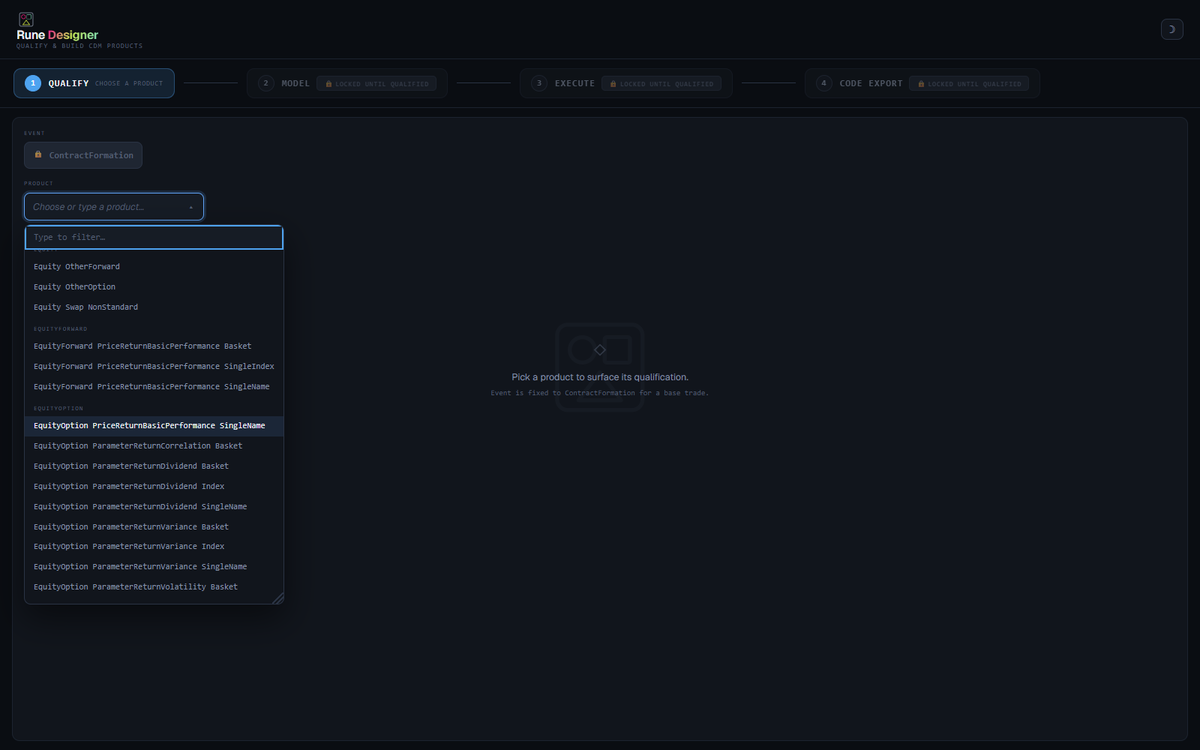Click the dropdown list corner grip handle
The image size is (1200, 750).
pos(277,597)
